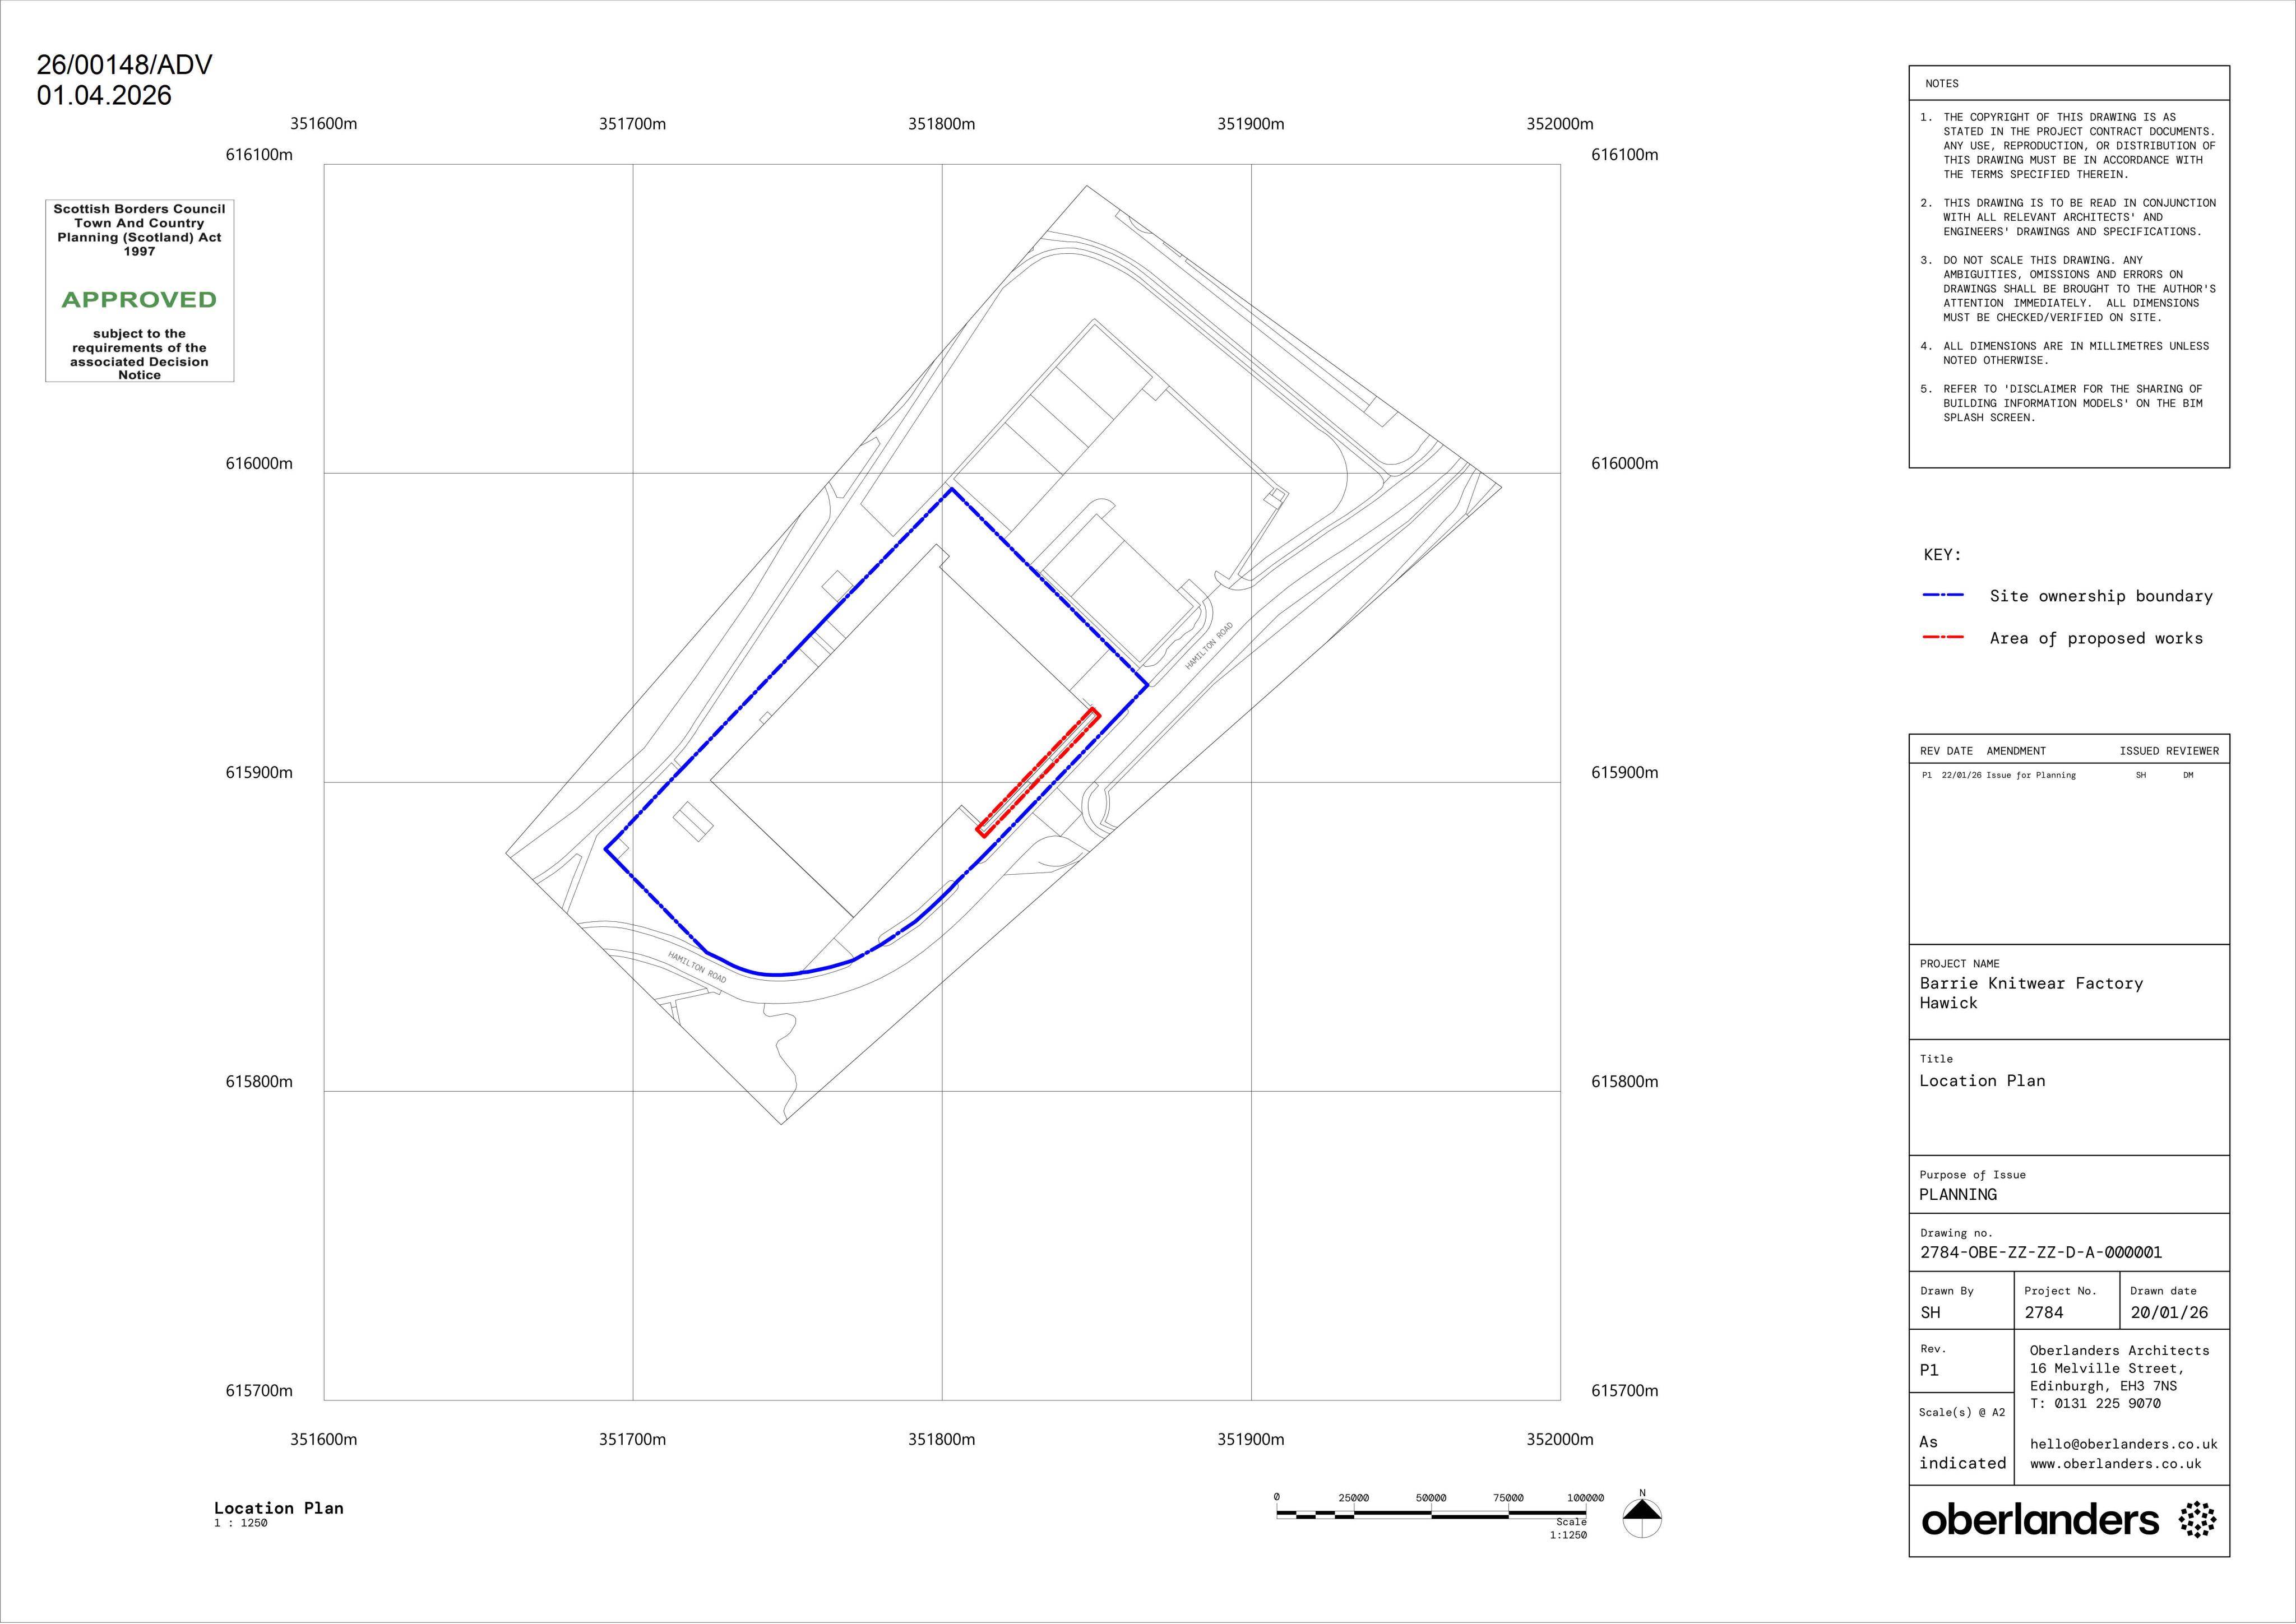The width and height of the screenshot is (2296, 1624).
Task: Select the reference number 26/00148/ADV
Action: click(x=124, y=65)
